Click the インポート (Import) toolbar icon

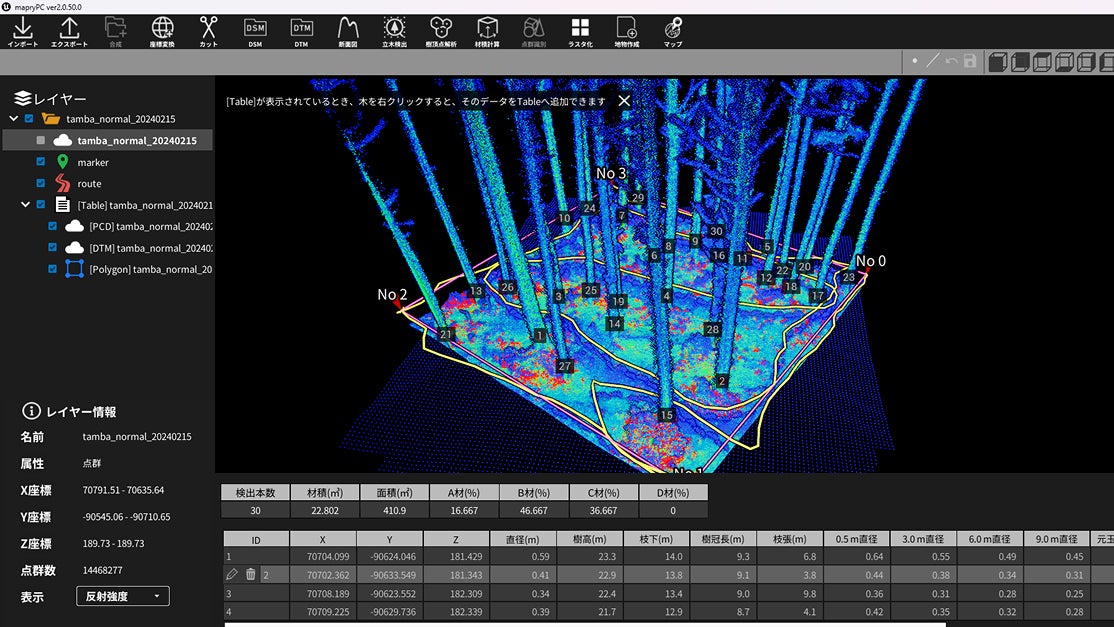click(x=22, y=30)
